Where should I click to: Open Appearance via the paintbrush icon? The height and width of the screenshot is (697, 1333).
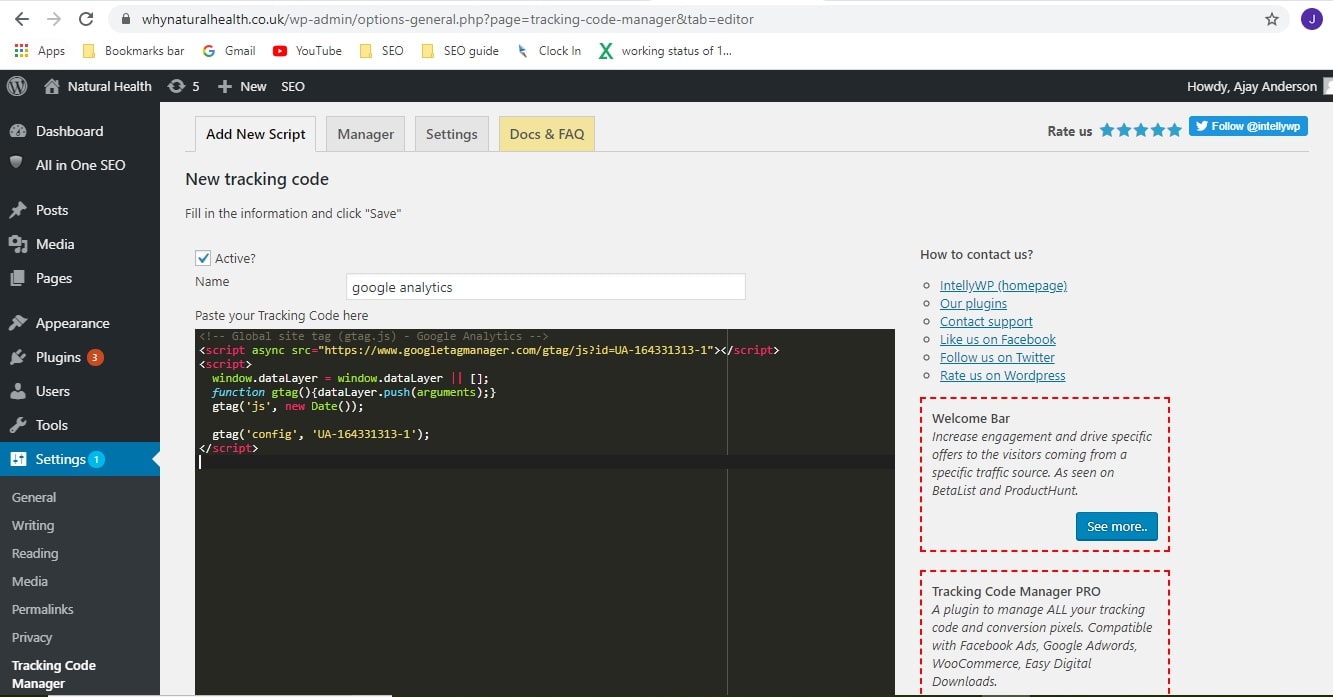[x=22, y=322]
